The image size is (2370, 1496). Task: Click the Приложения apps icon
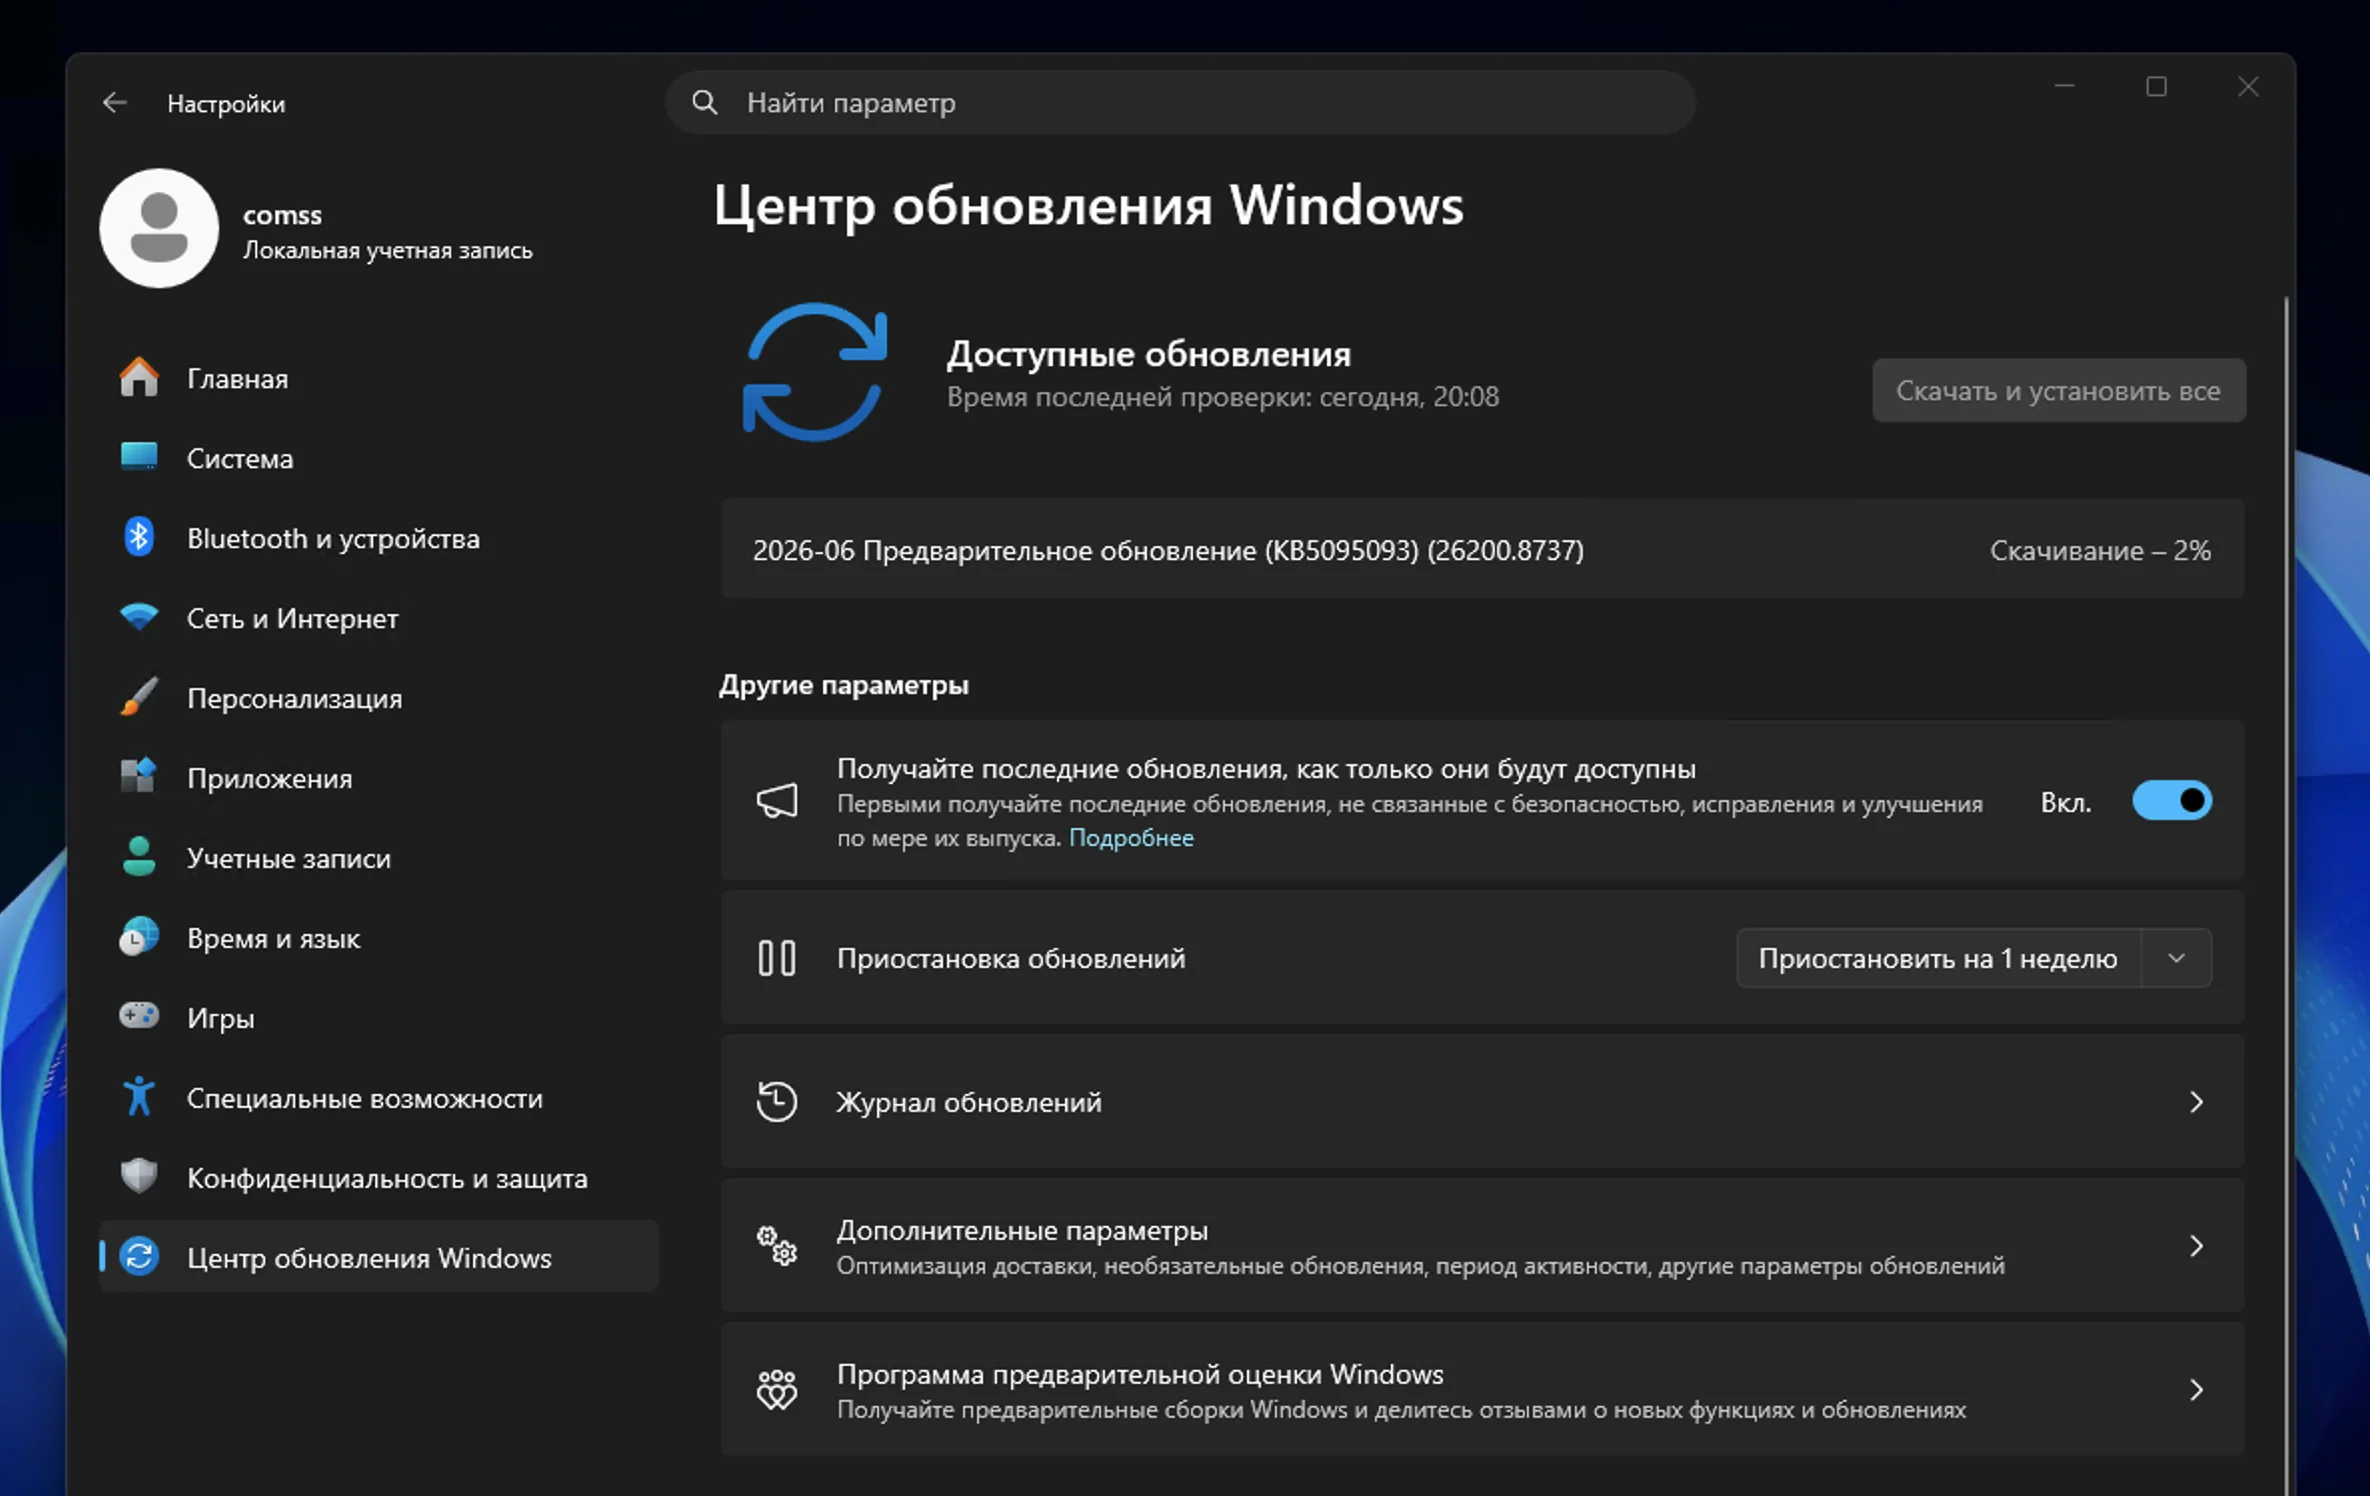pyautogui.click(x=139, y=776)
